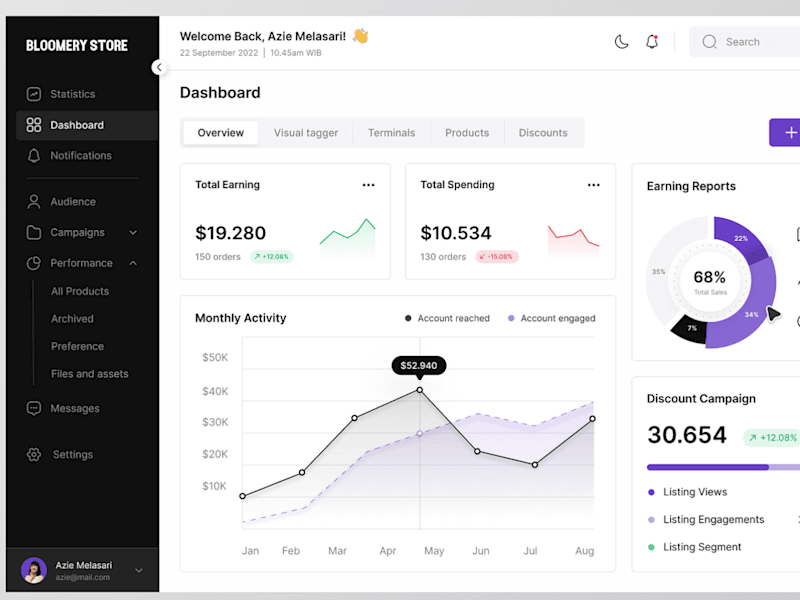Open Settings menu item

point(72,455)
